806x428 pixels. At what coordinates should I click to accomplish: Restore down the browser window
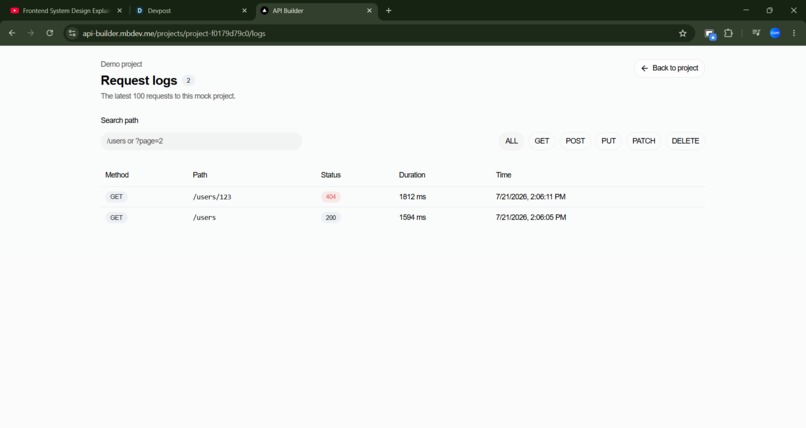[x=770, y=10]
